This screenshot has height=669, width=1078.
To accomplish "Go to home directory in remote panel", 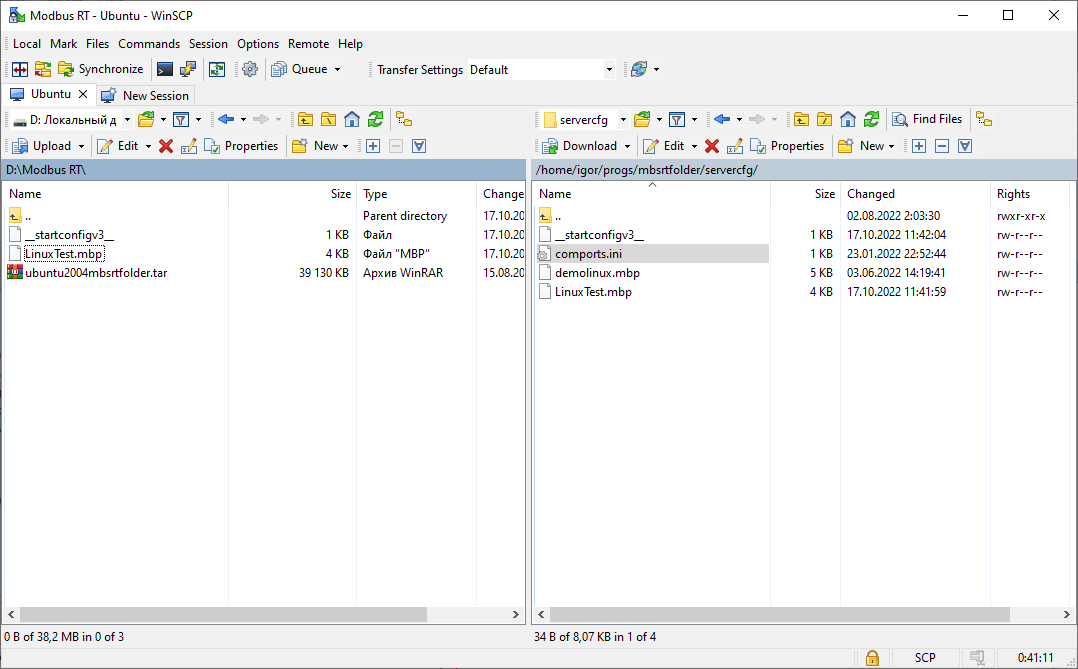I will click(848, 120).
